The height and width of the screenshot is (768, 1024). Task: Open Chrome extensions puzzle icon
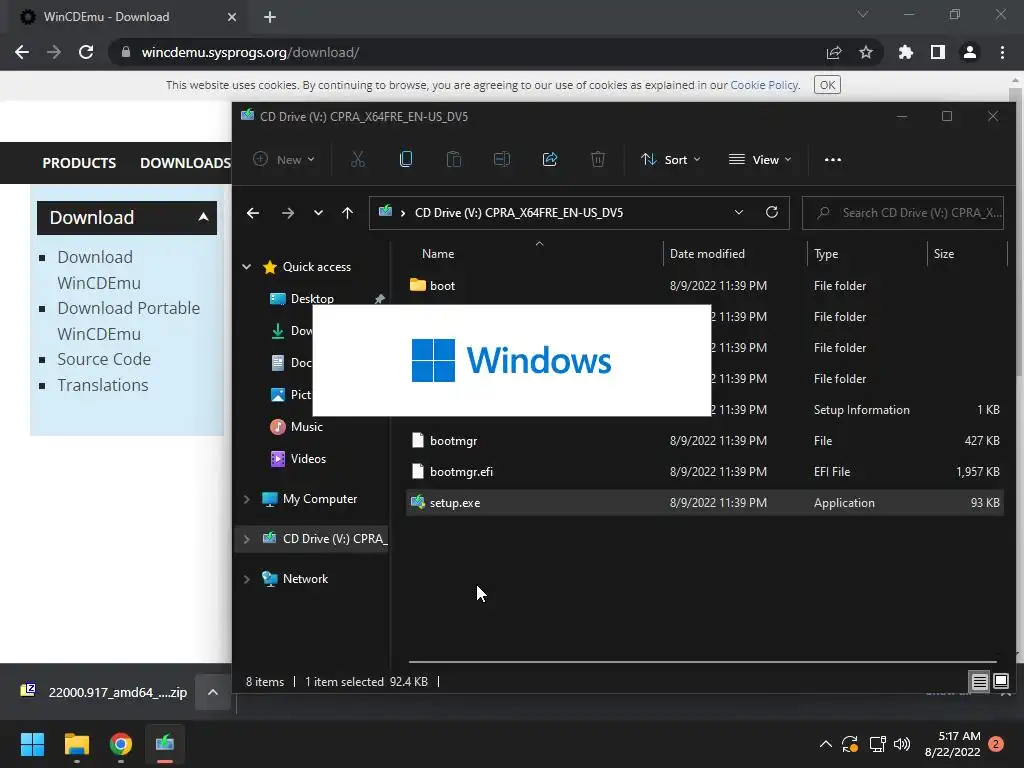pos(906,52)
